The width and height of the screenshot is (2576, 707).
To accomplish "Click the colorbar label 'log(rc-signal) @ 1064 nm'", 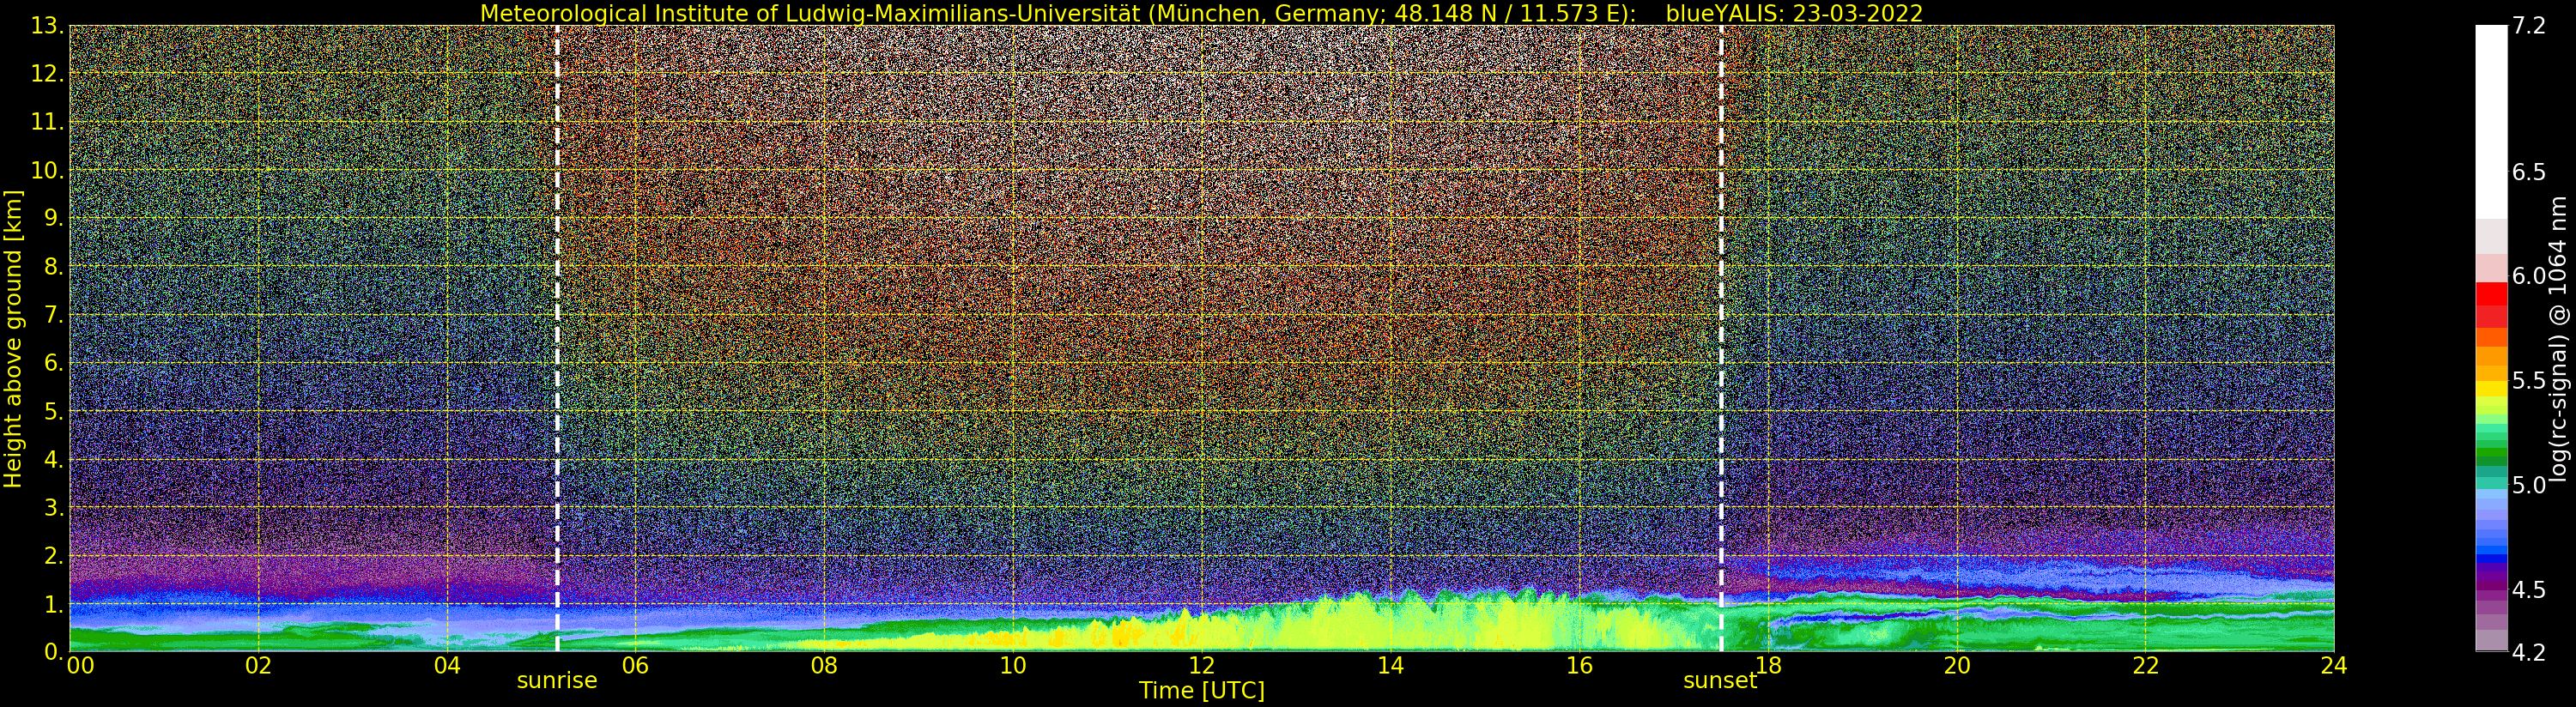I will 2559,338.
